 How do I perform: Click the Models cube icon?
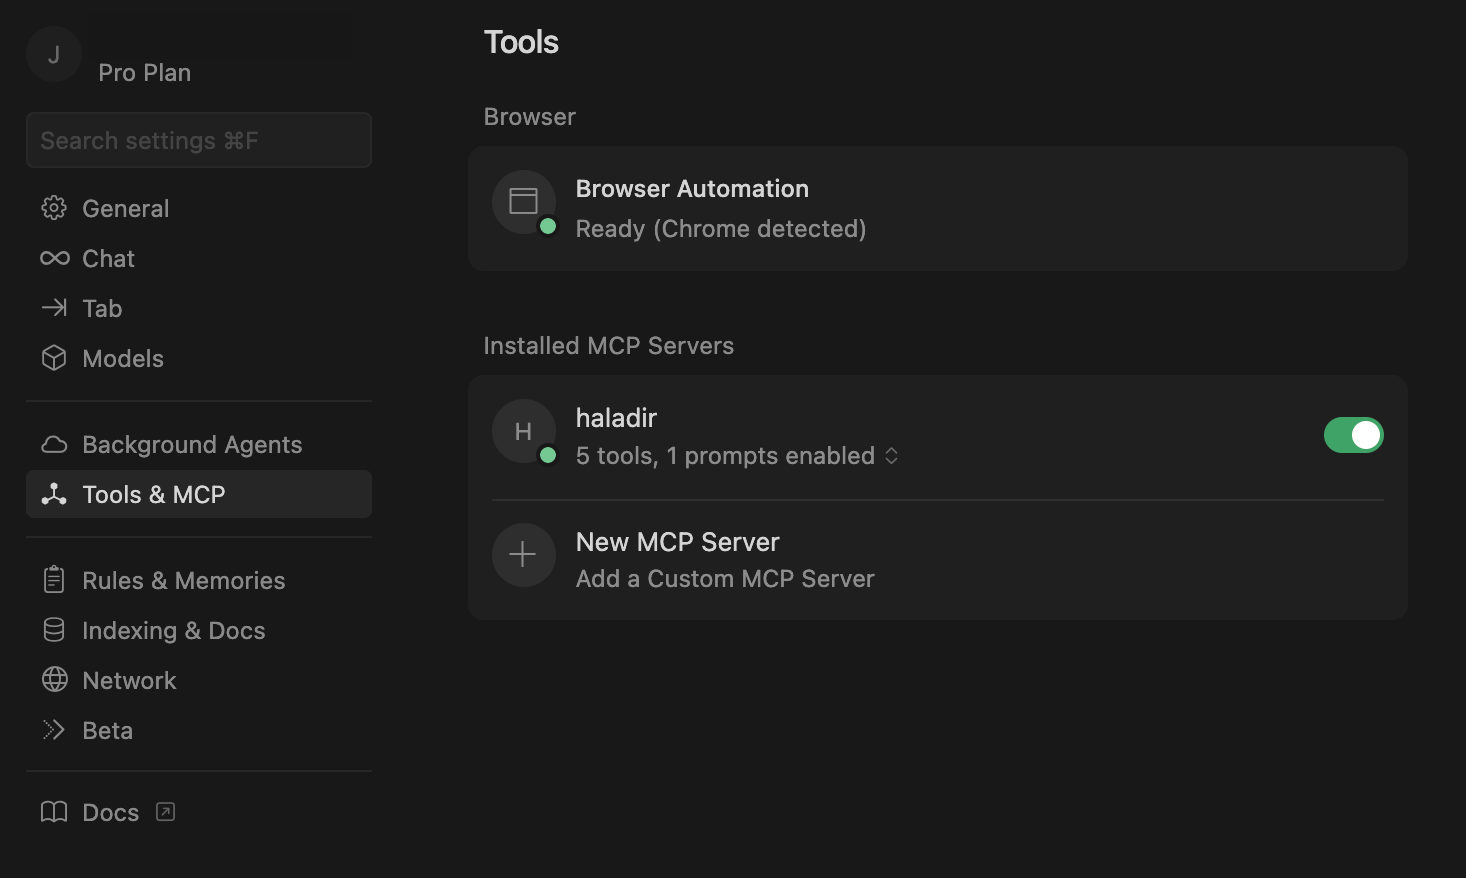(54, 358)
